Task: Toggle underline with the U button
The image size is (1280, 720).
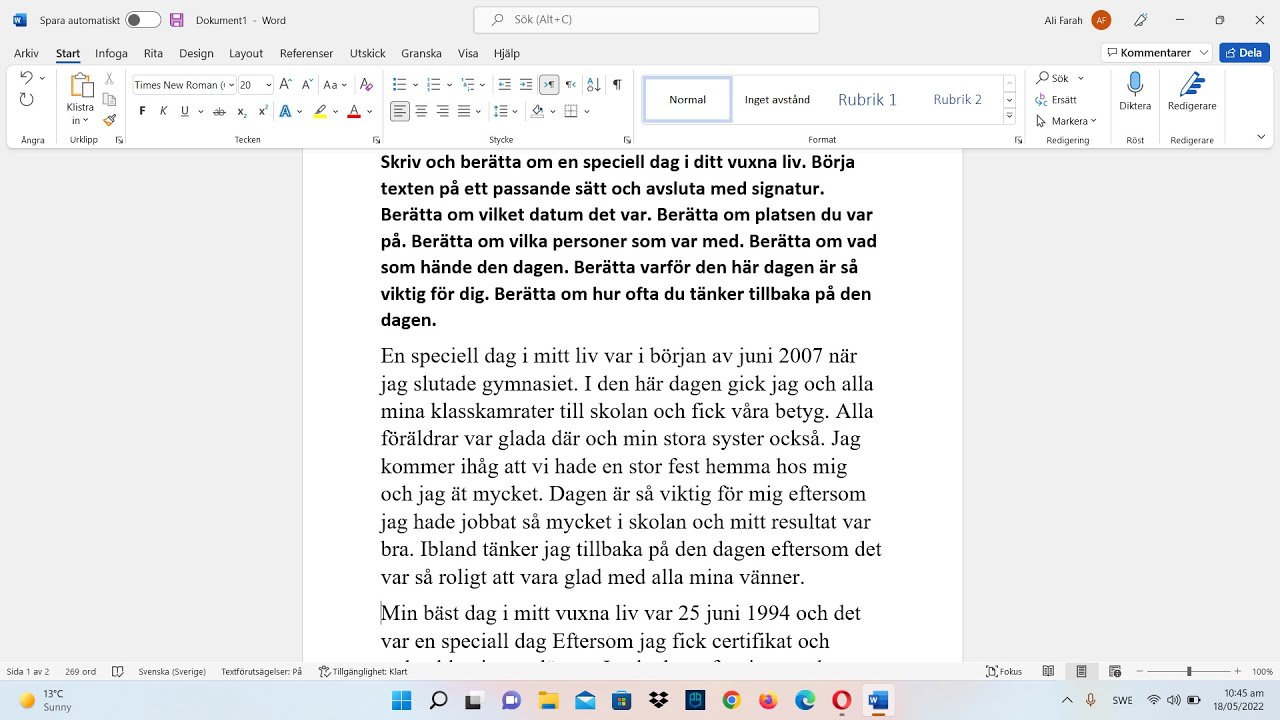Action: pos(184,111)
